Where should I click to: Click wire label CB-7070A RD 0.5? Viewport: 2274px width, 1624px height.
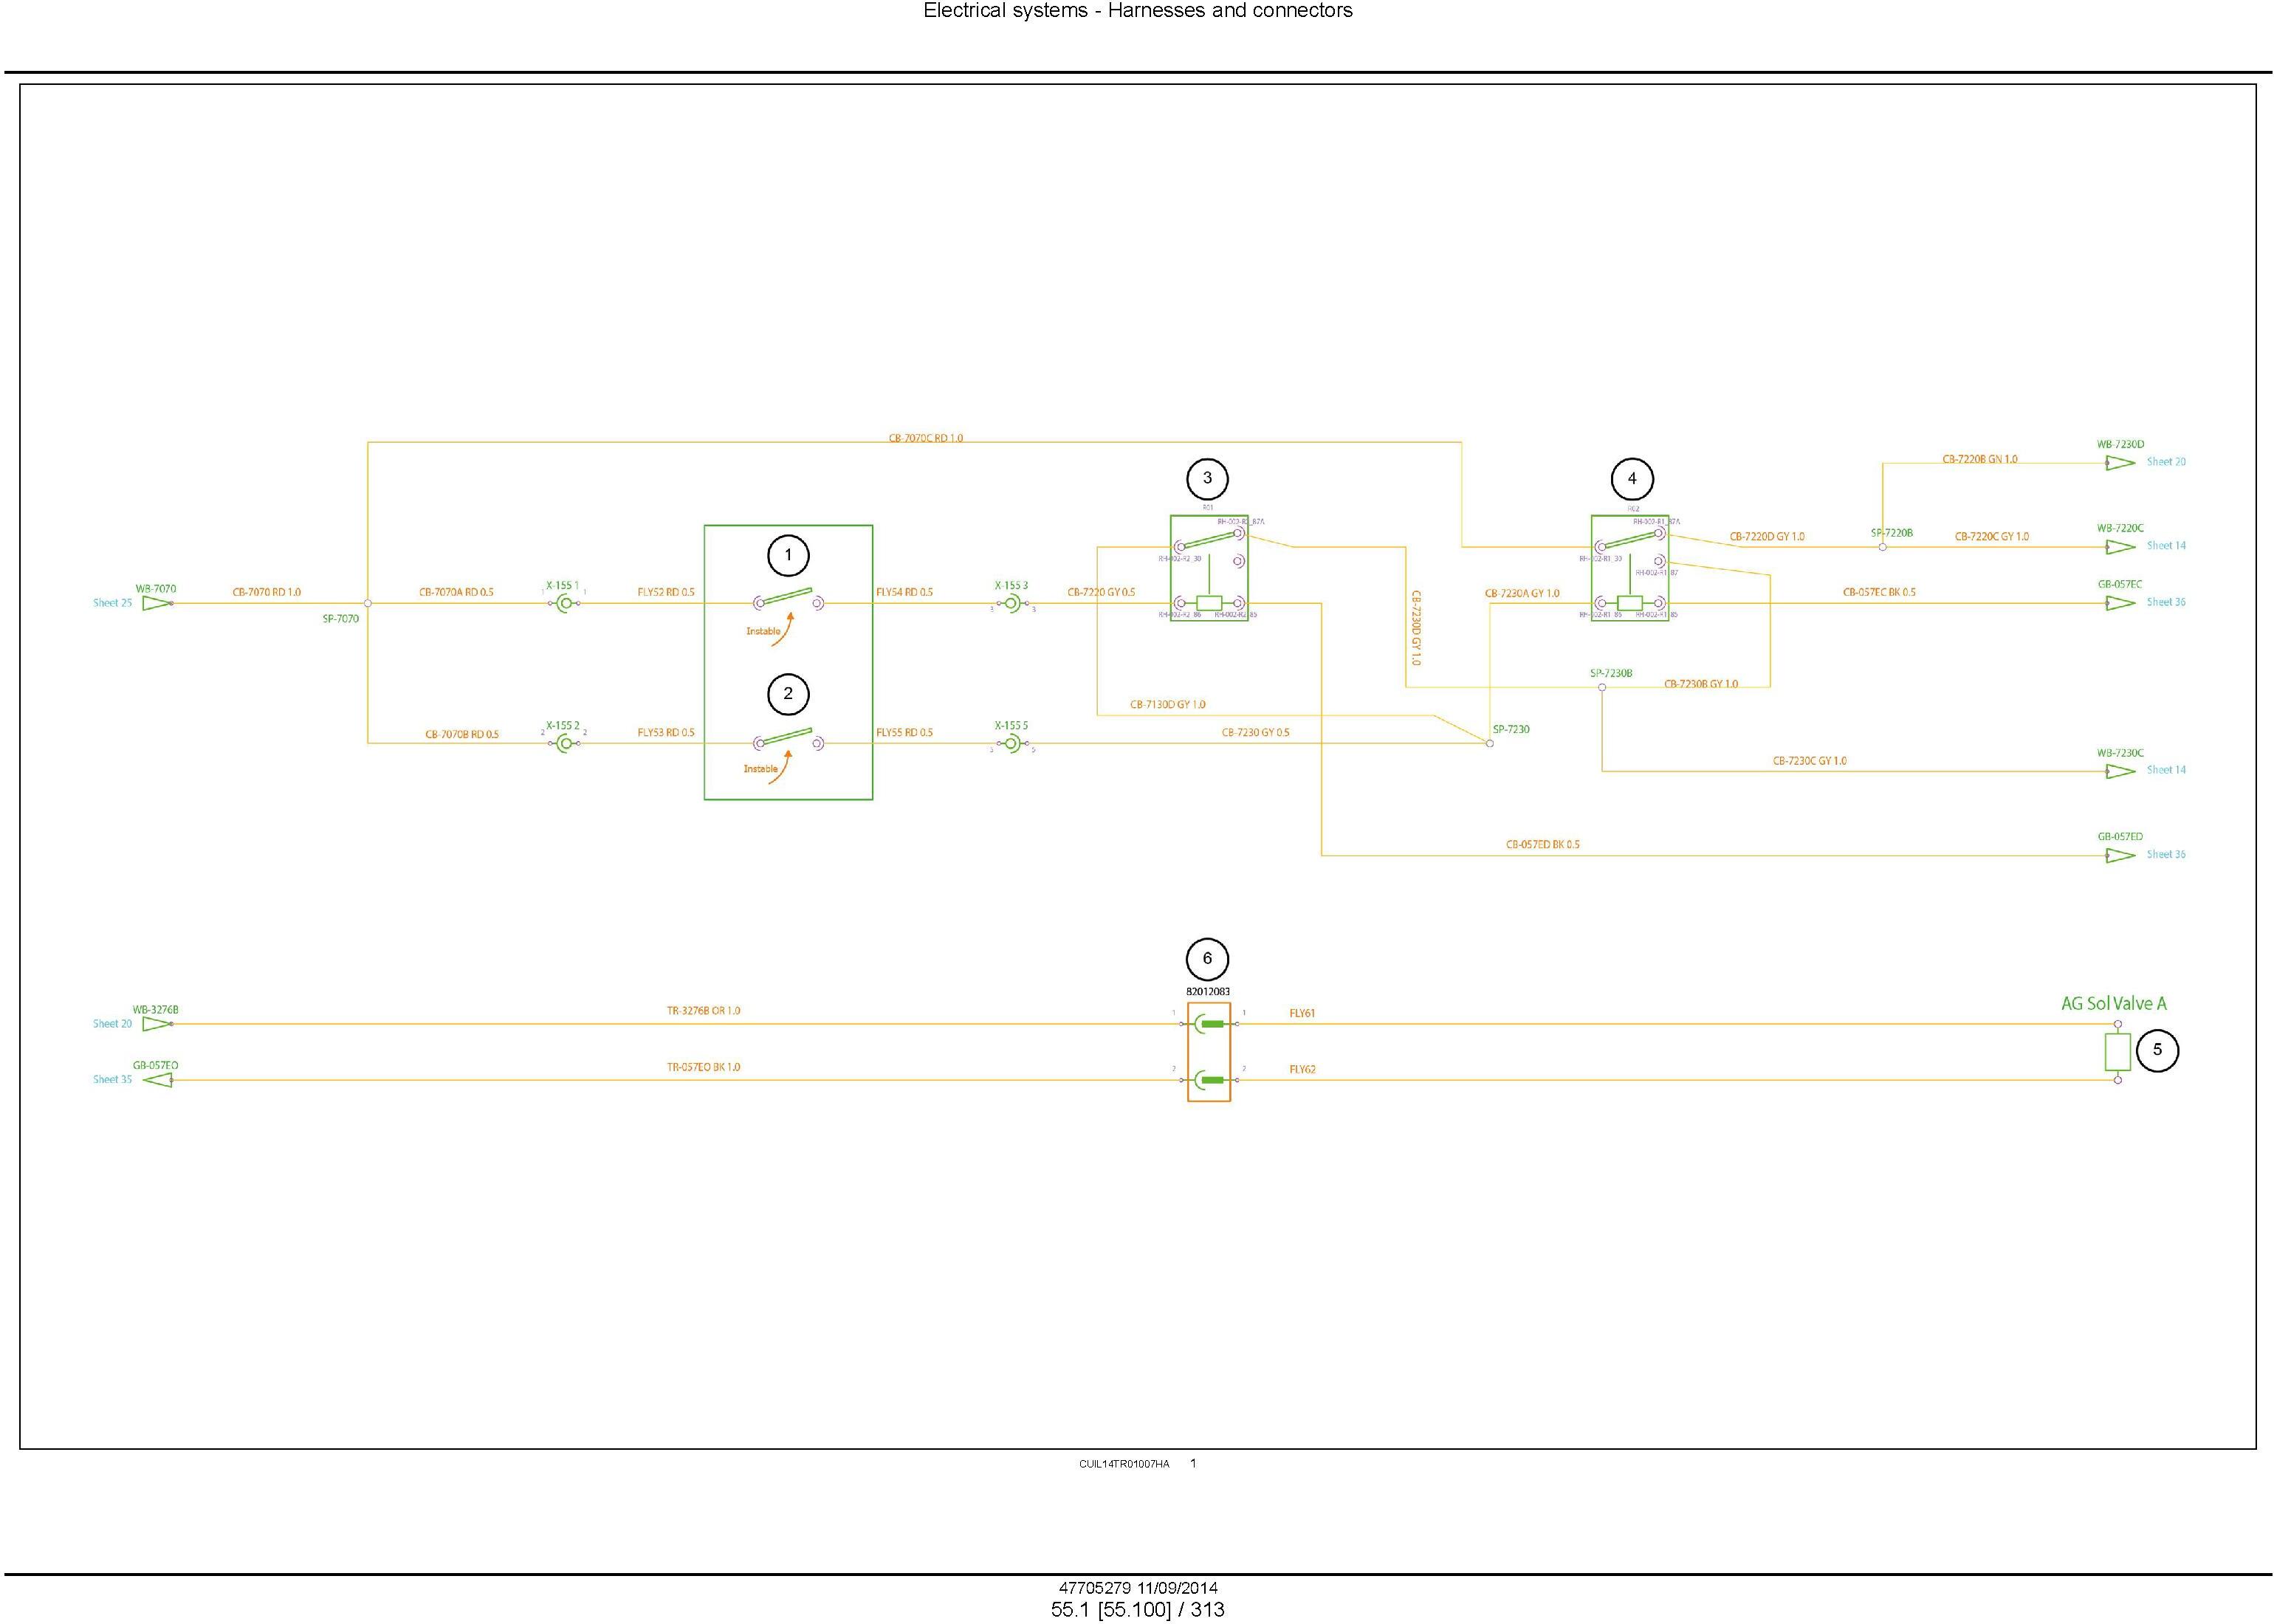tap(456, 592)
